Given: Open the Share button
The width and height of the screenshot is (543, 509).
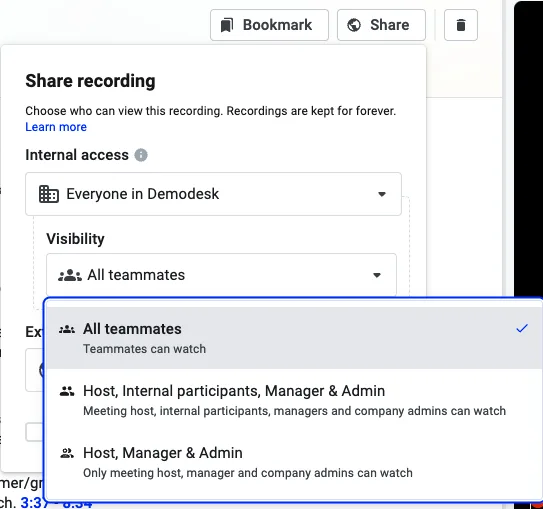Looking at the screenshot, I should 381,25.
